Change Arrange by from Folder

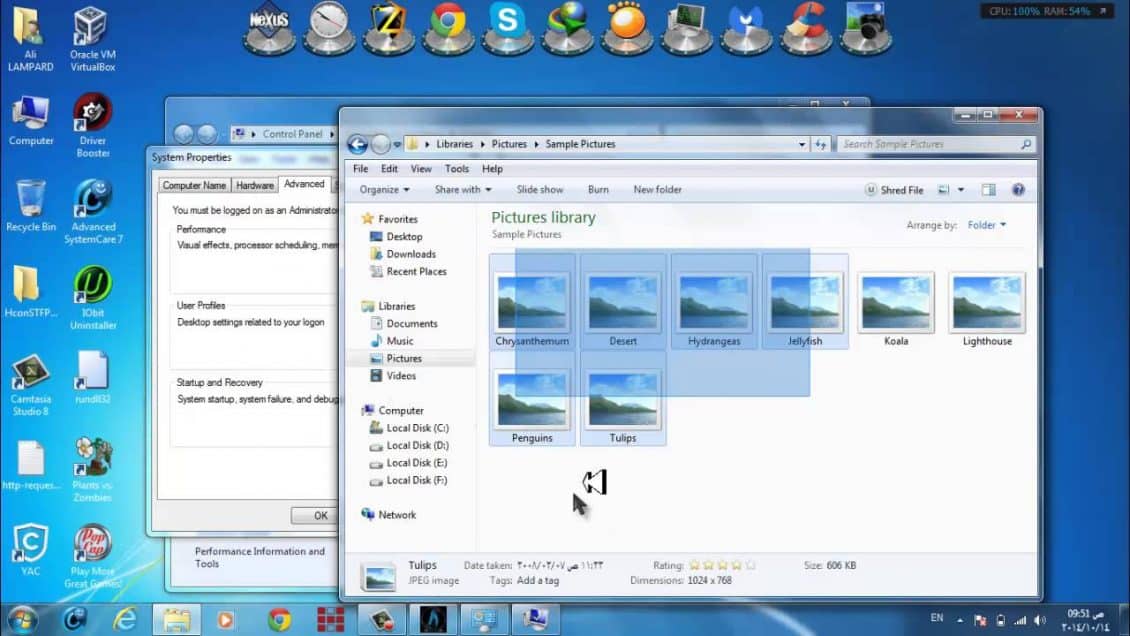coord(985,225)
